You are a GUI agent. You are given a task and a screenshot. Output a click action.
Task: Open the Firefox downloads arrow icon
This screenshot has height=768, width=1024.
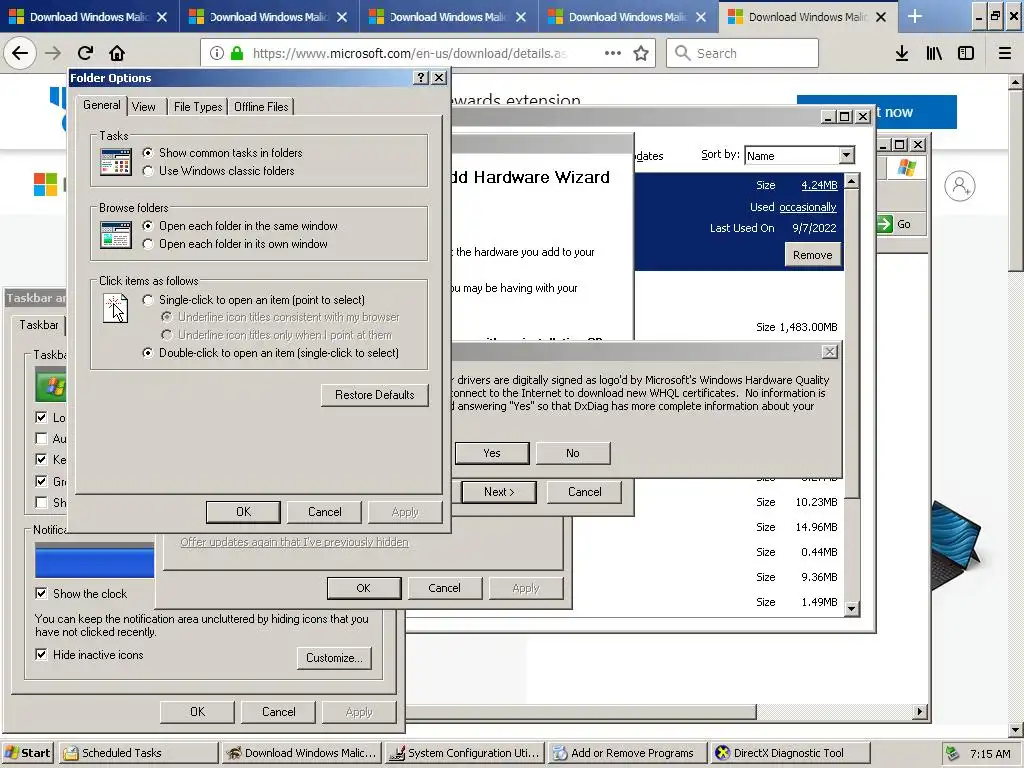(902, 53)
